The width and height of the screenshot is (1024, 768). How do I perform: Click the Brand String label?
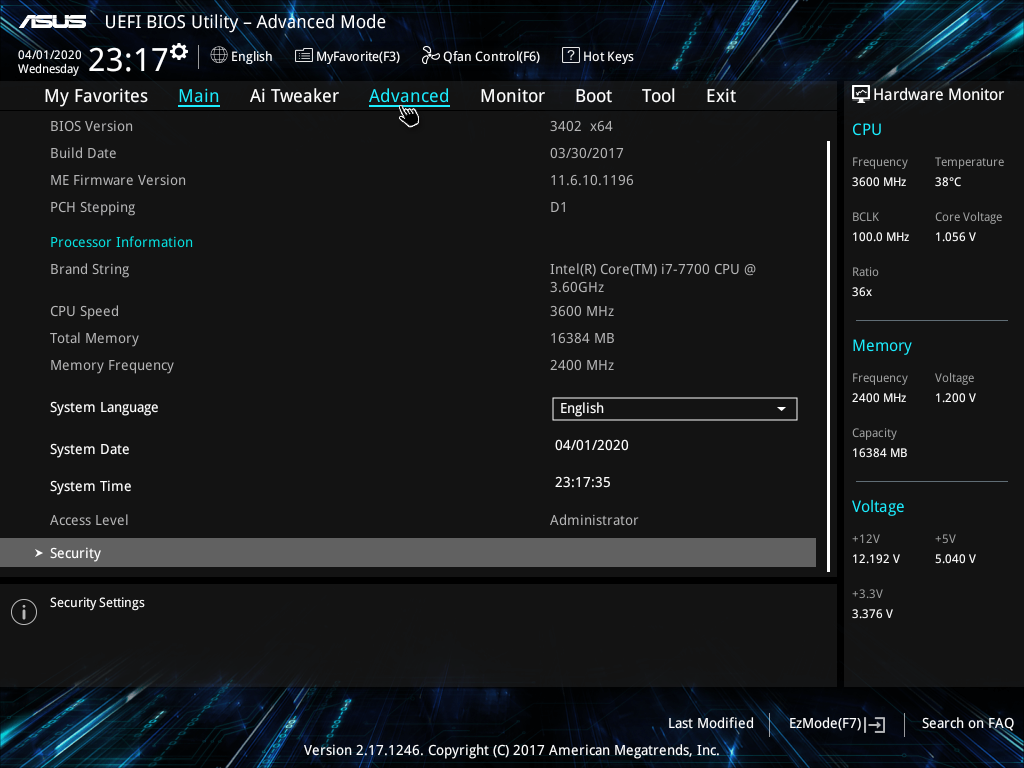[x=89, y=270]
